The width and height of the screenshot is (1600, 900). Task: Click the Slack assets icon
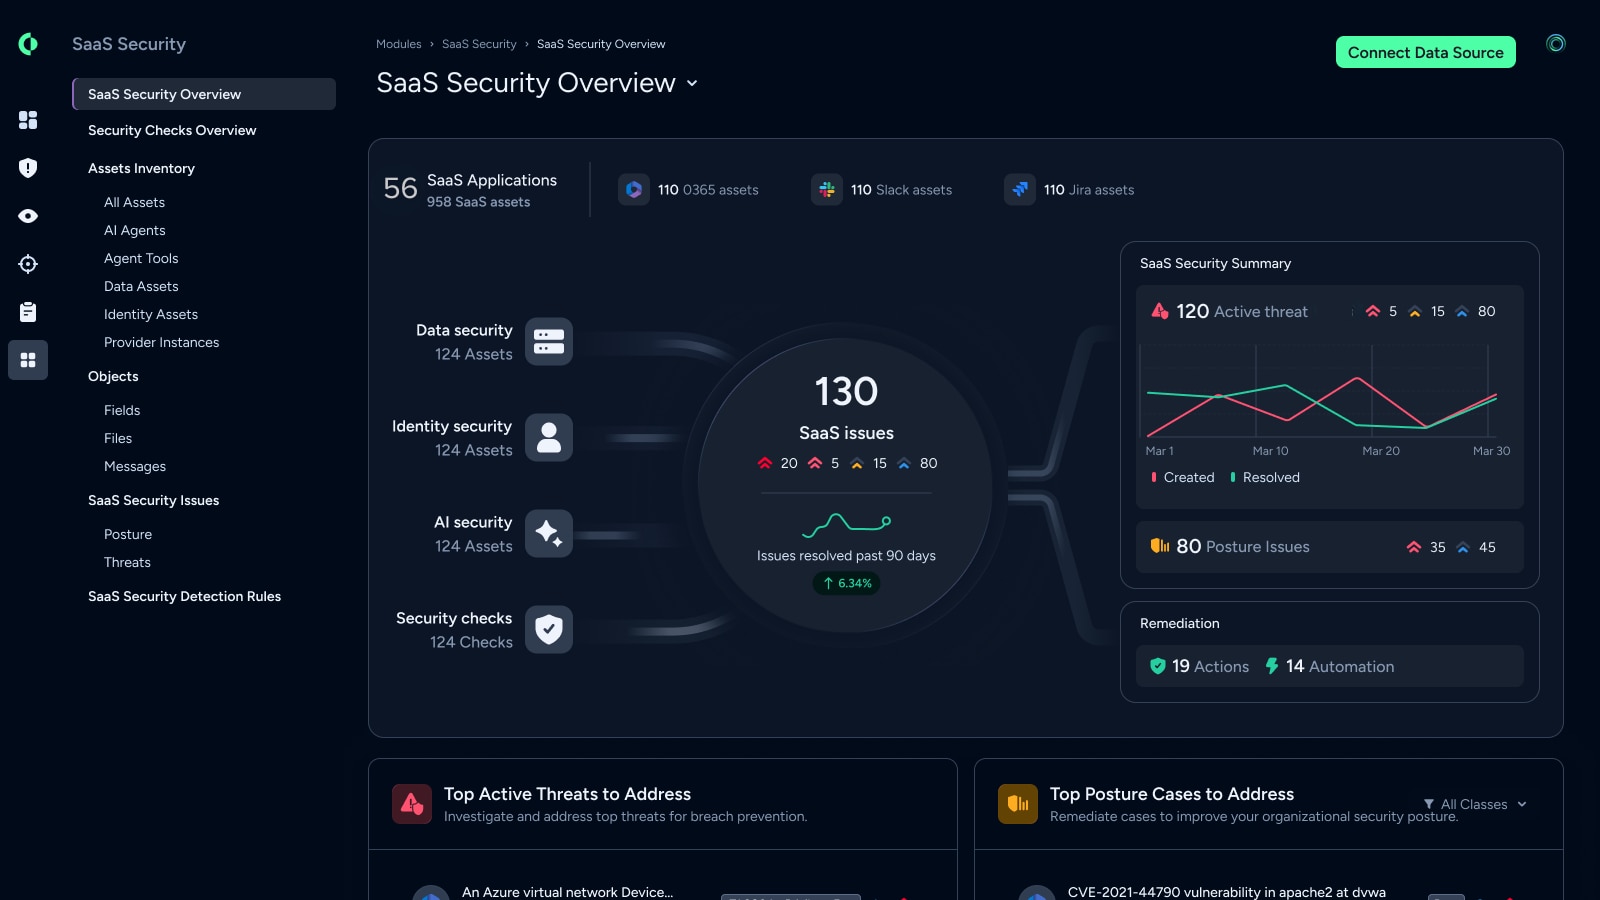pos(827,189)
